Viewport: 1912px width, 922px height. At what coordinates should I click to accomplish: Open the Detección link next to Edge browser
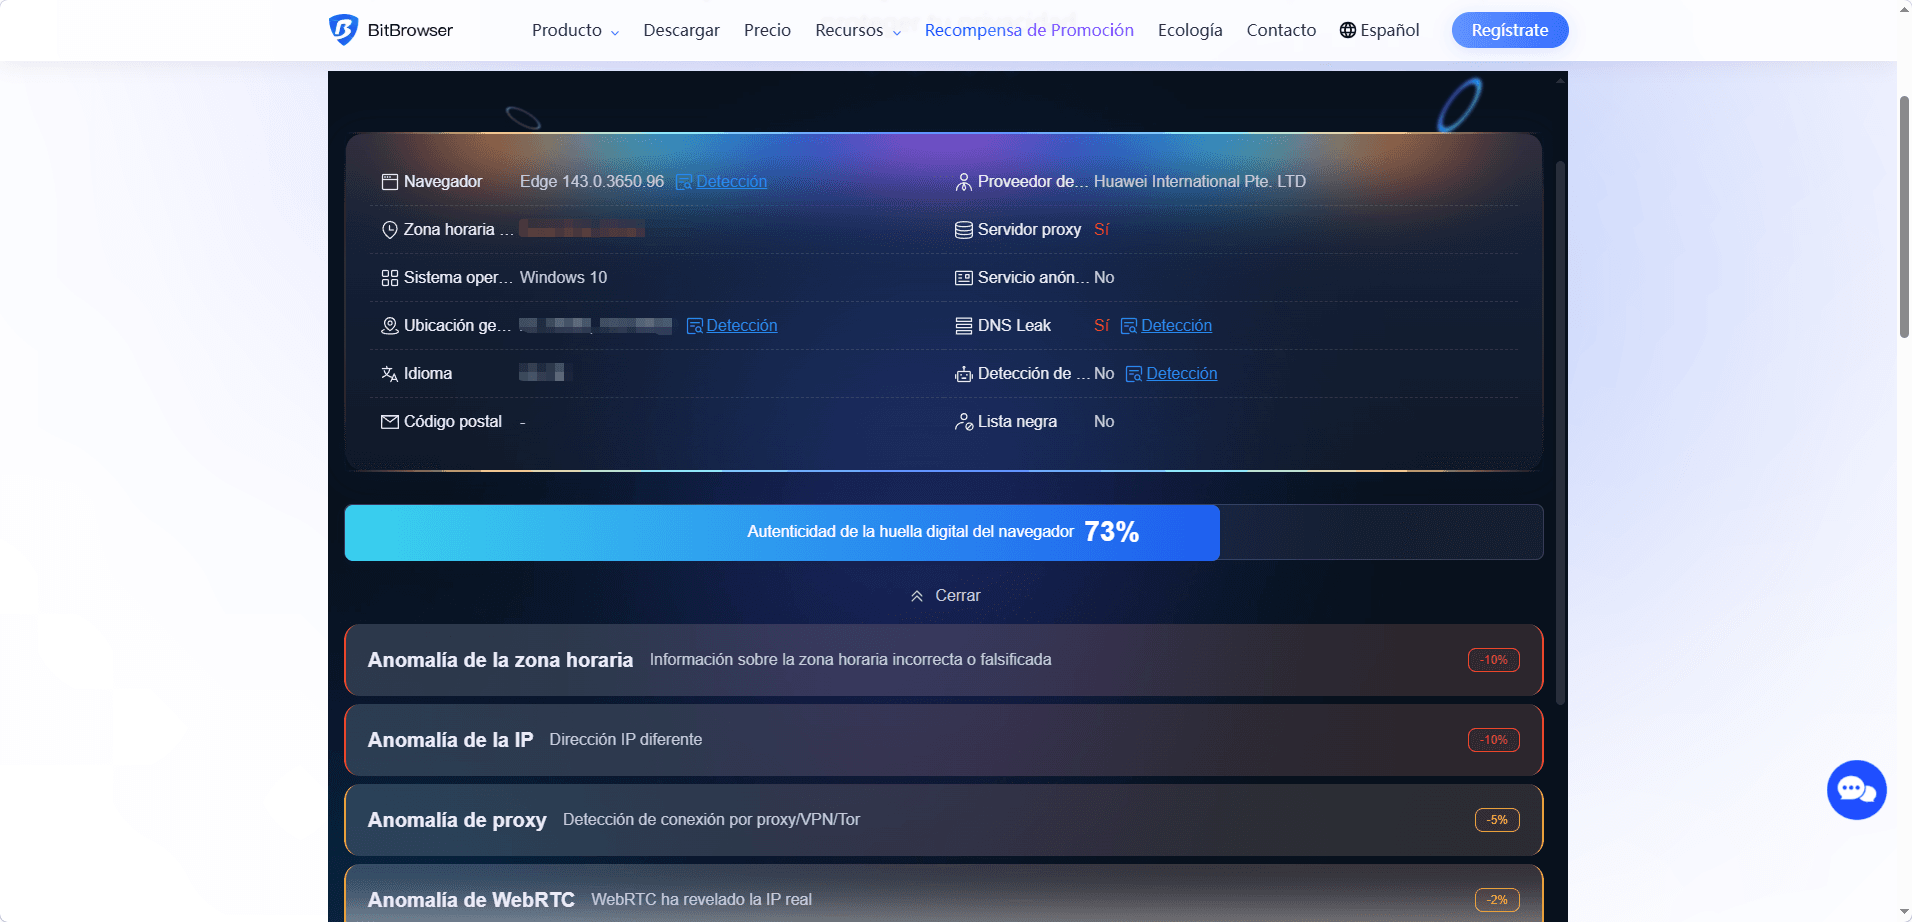coord(731,181)
